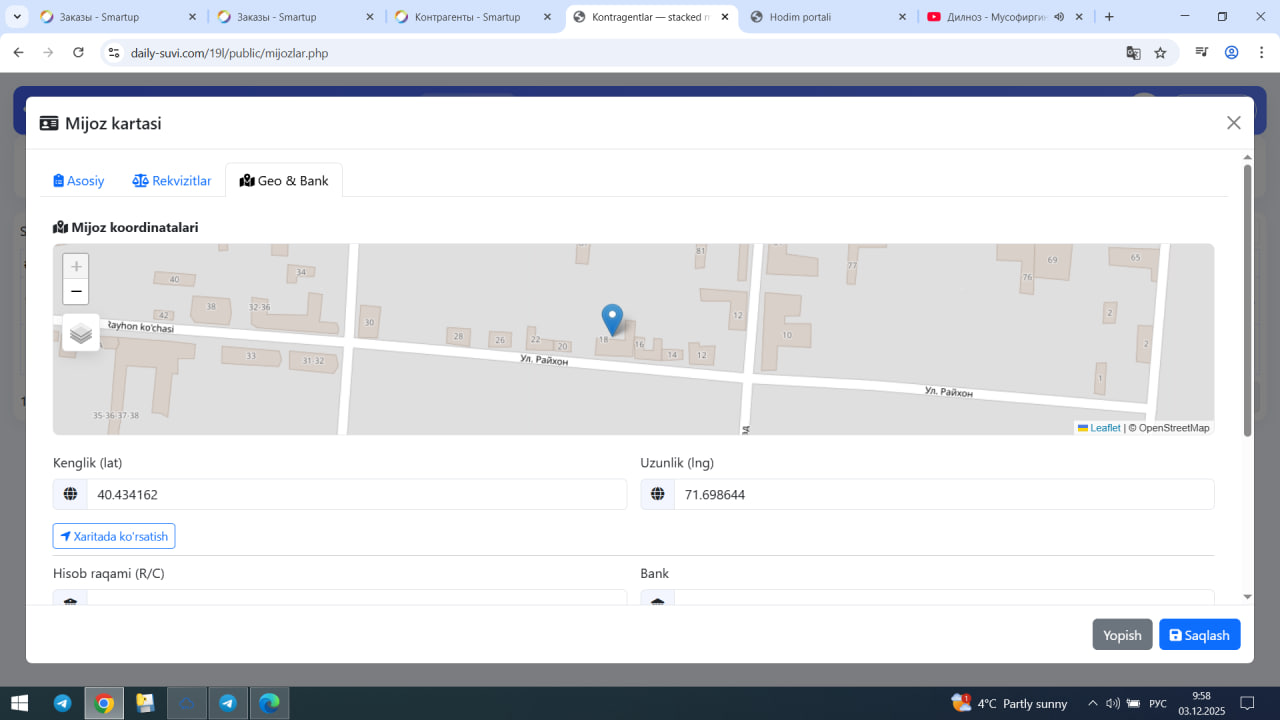Image resolution: width=1280 pixels, height=720 pixels.
Task: View site information for daily-suvi.com
Action: pos(114,53)
